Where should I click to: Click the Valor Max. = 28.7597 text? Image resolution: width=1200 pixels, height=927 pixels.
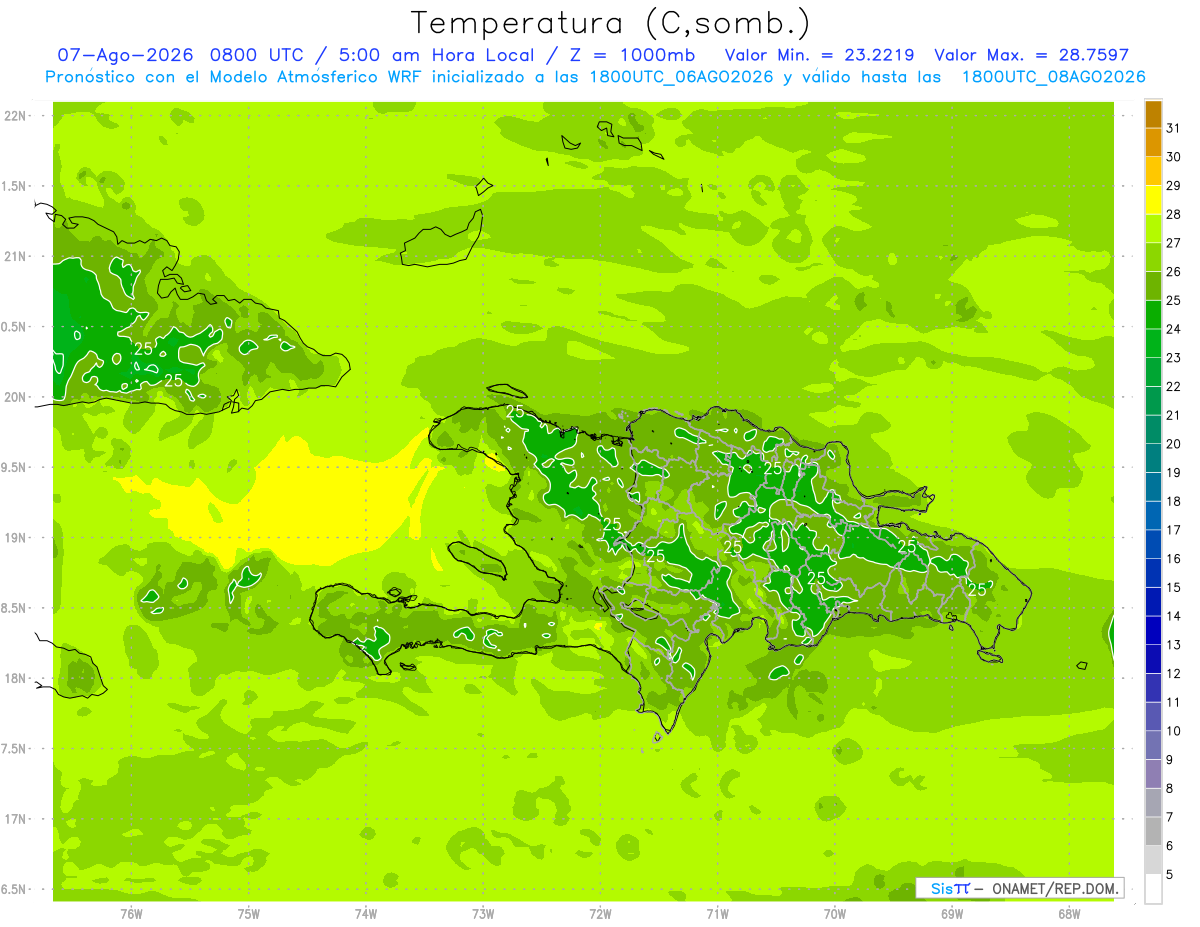click(1031, 55)
